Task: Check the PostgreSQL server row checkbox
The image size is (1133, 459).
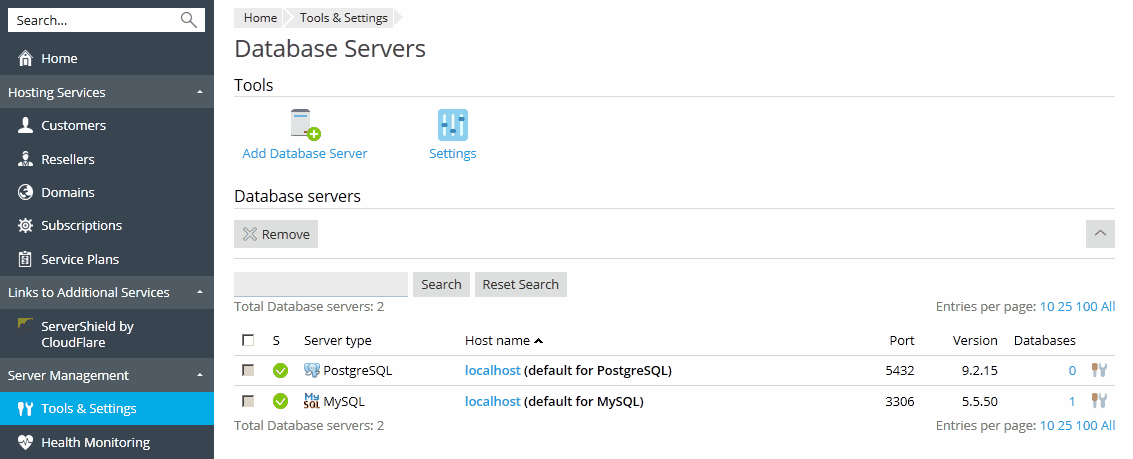Action: tap(248, 371)
